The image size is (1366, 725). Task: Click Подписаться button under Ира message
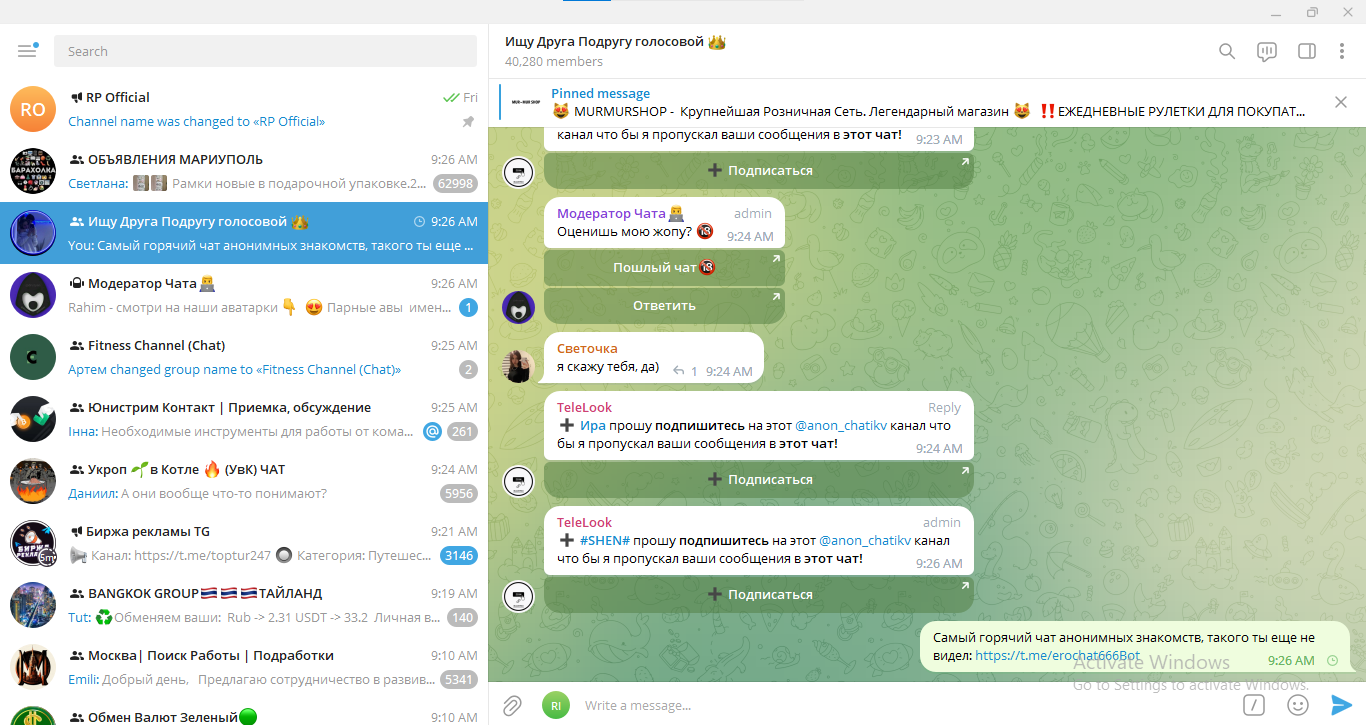click(759, 479)
